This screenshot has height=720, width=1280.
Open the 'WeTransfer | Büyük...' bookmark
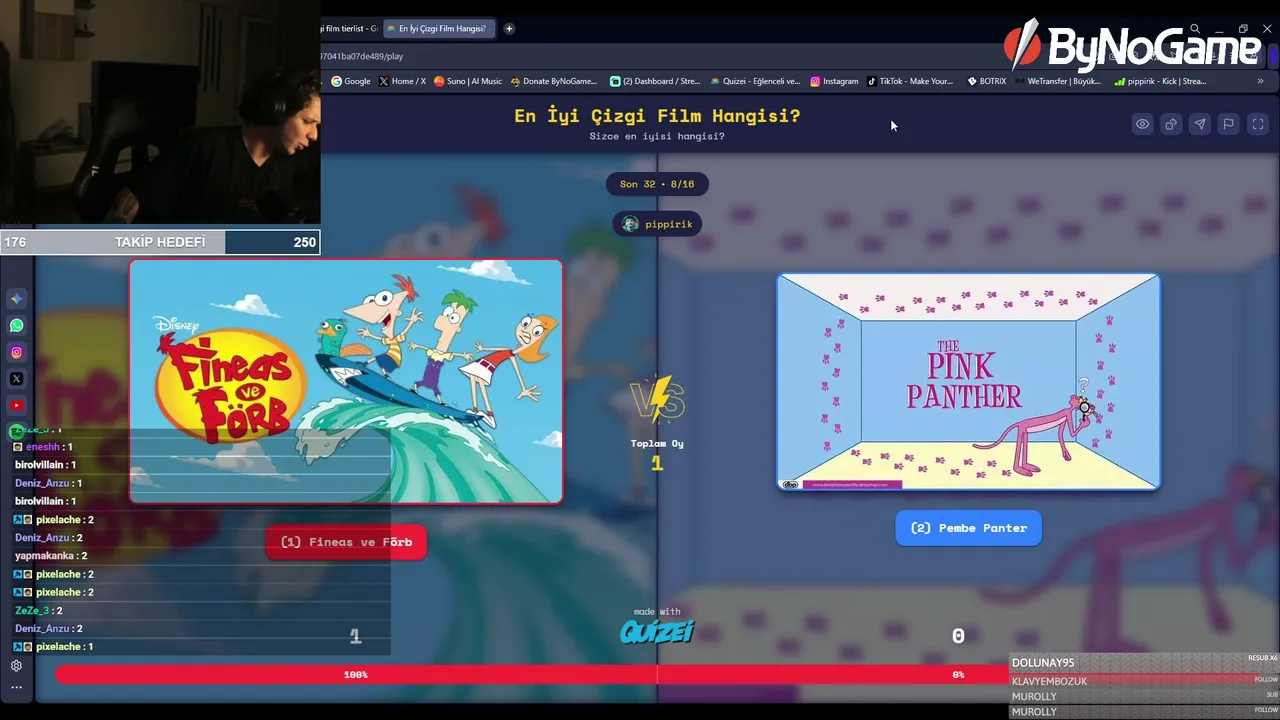[x=1058, y=81]
